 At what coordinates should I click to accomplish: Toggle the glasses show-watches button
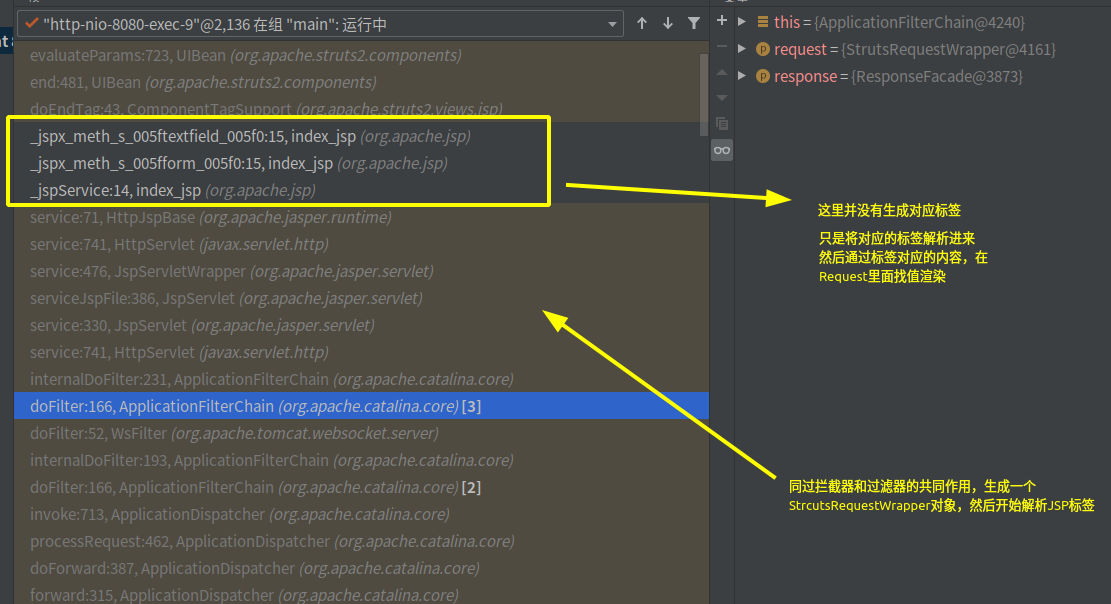[722, 150]
